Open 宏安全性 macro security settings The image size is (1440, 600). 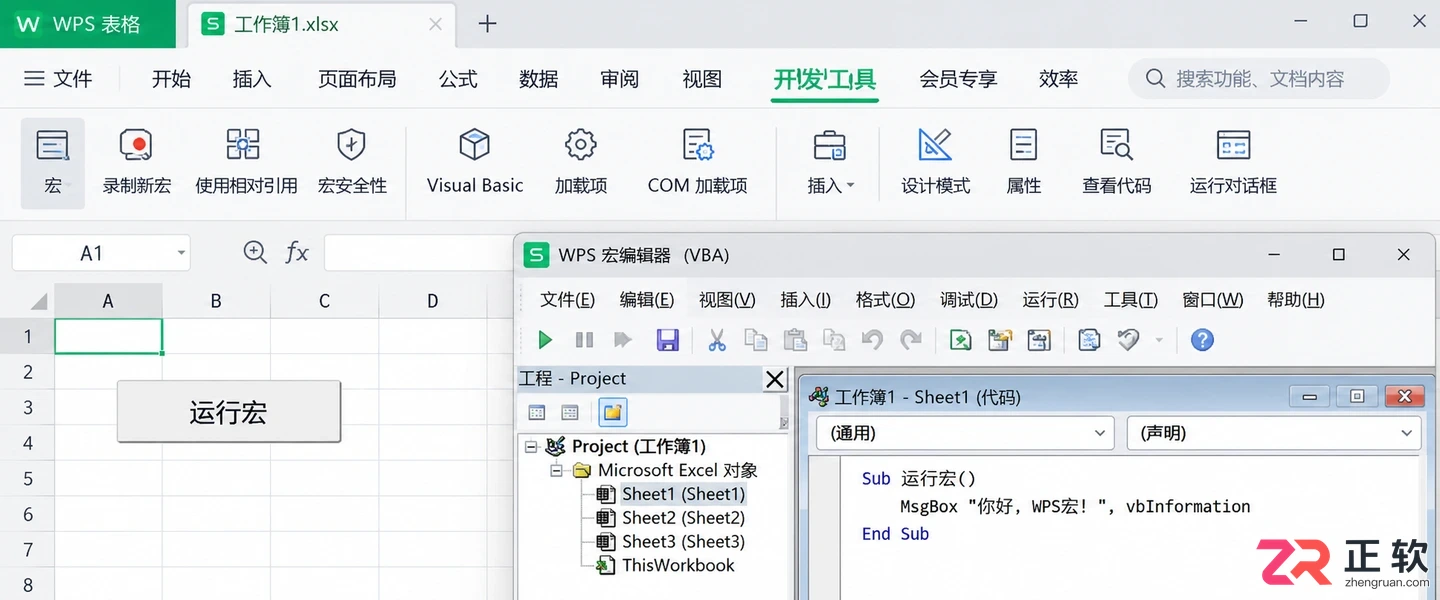pyautogui.click(x=352, y=163)
